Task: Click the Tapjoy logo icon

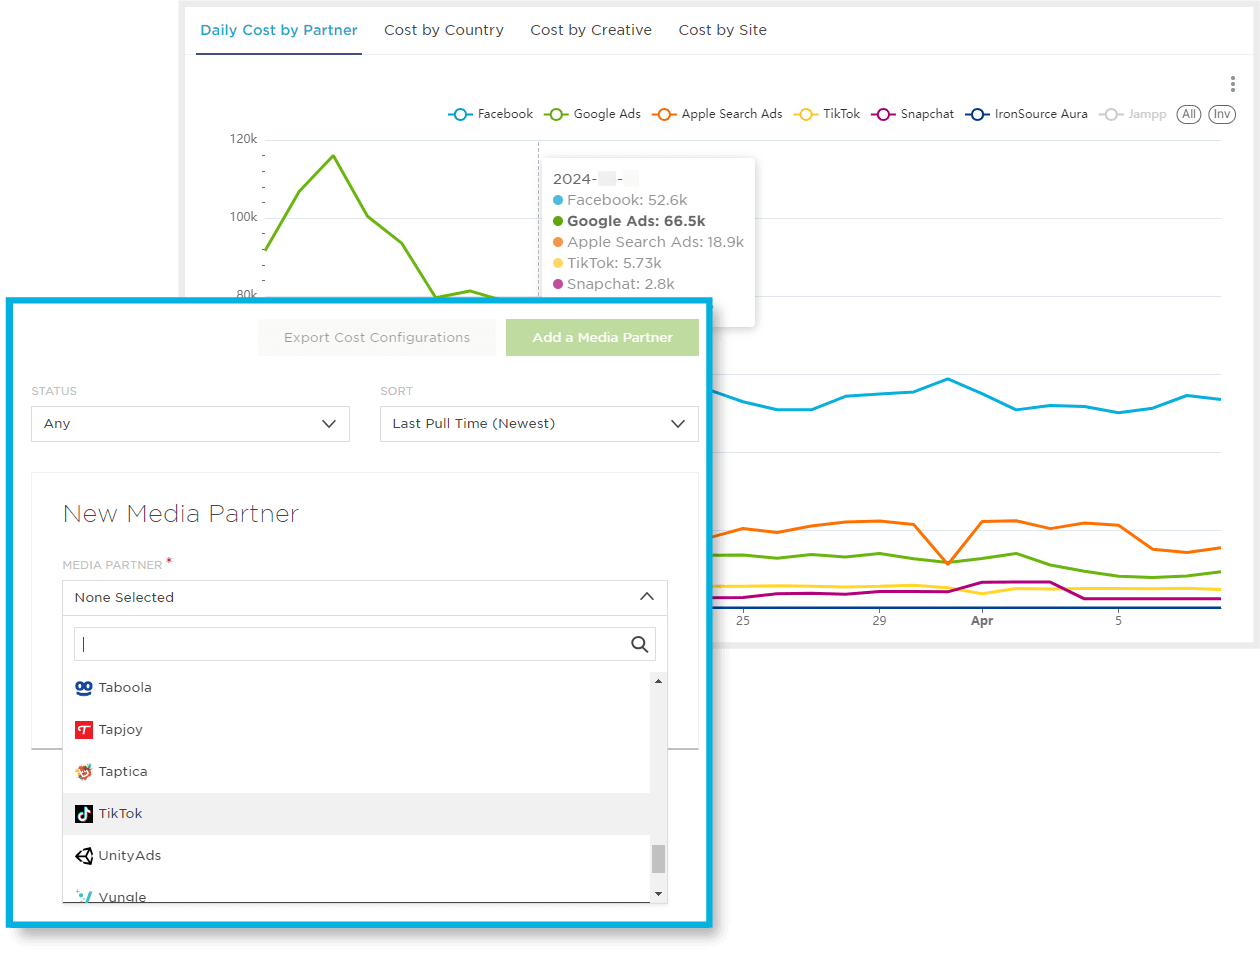Action: point(84,730)
